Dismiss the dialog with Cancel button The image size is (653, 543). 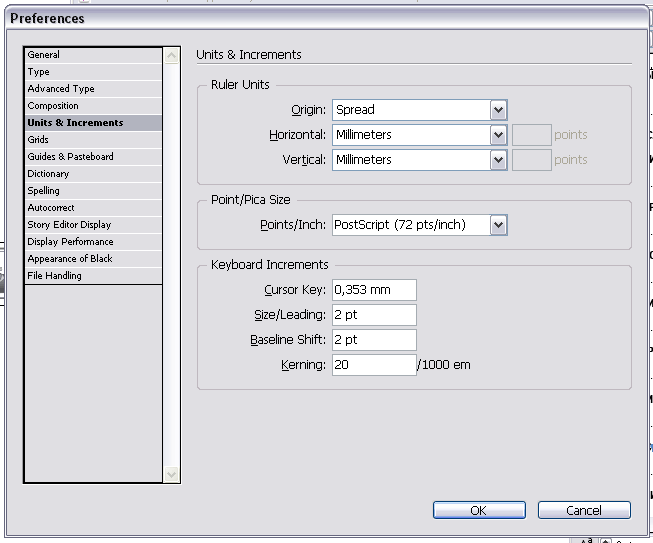click(x=584, y=510)
